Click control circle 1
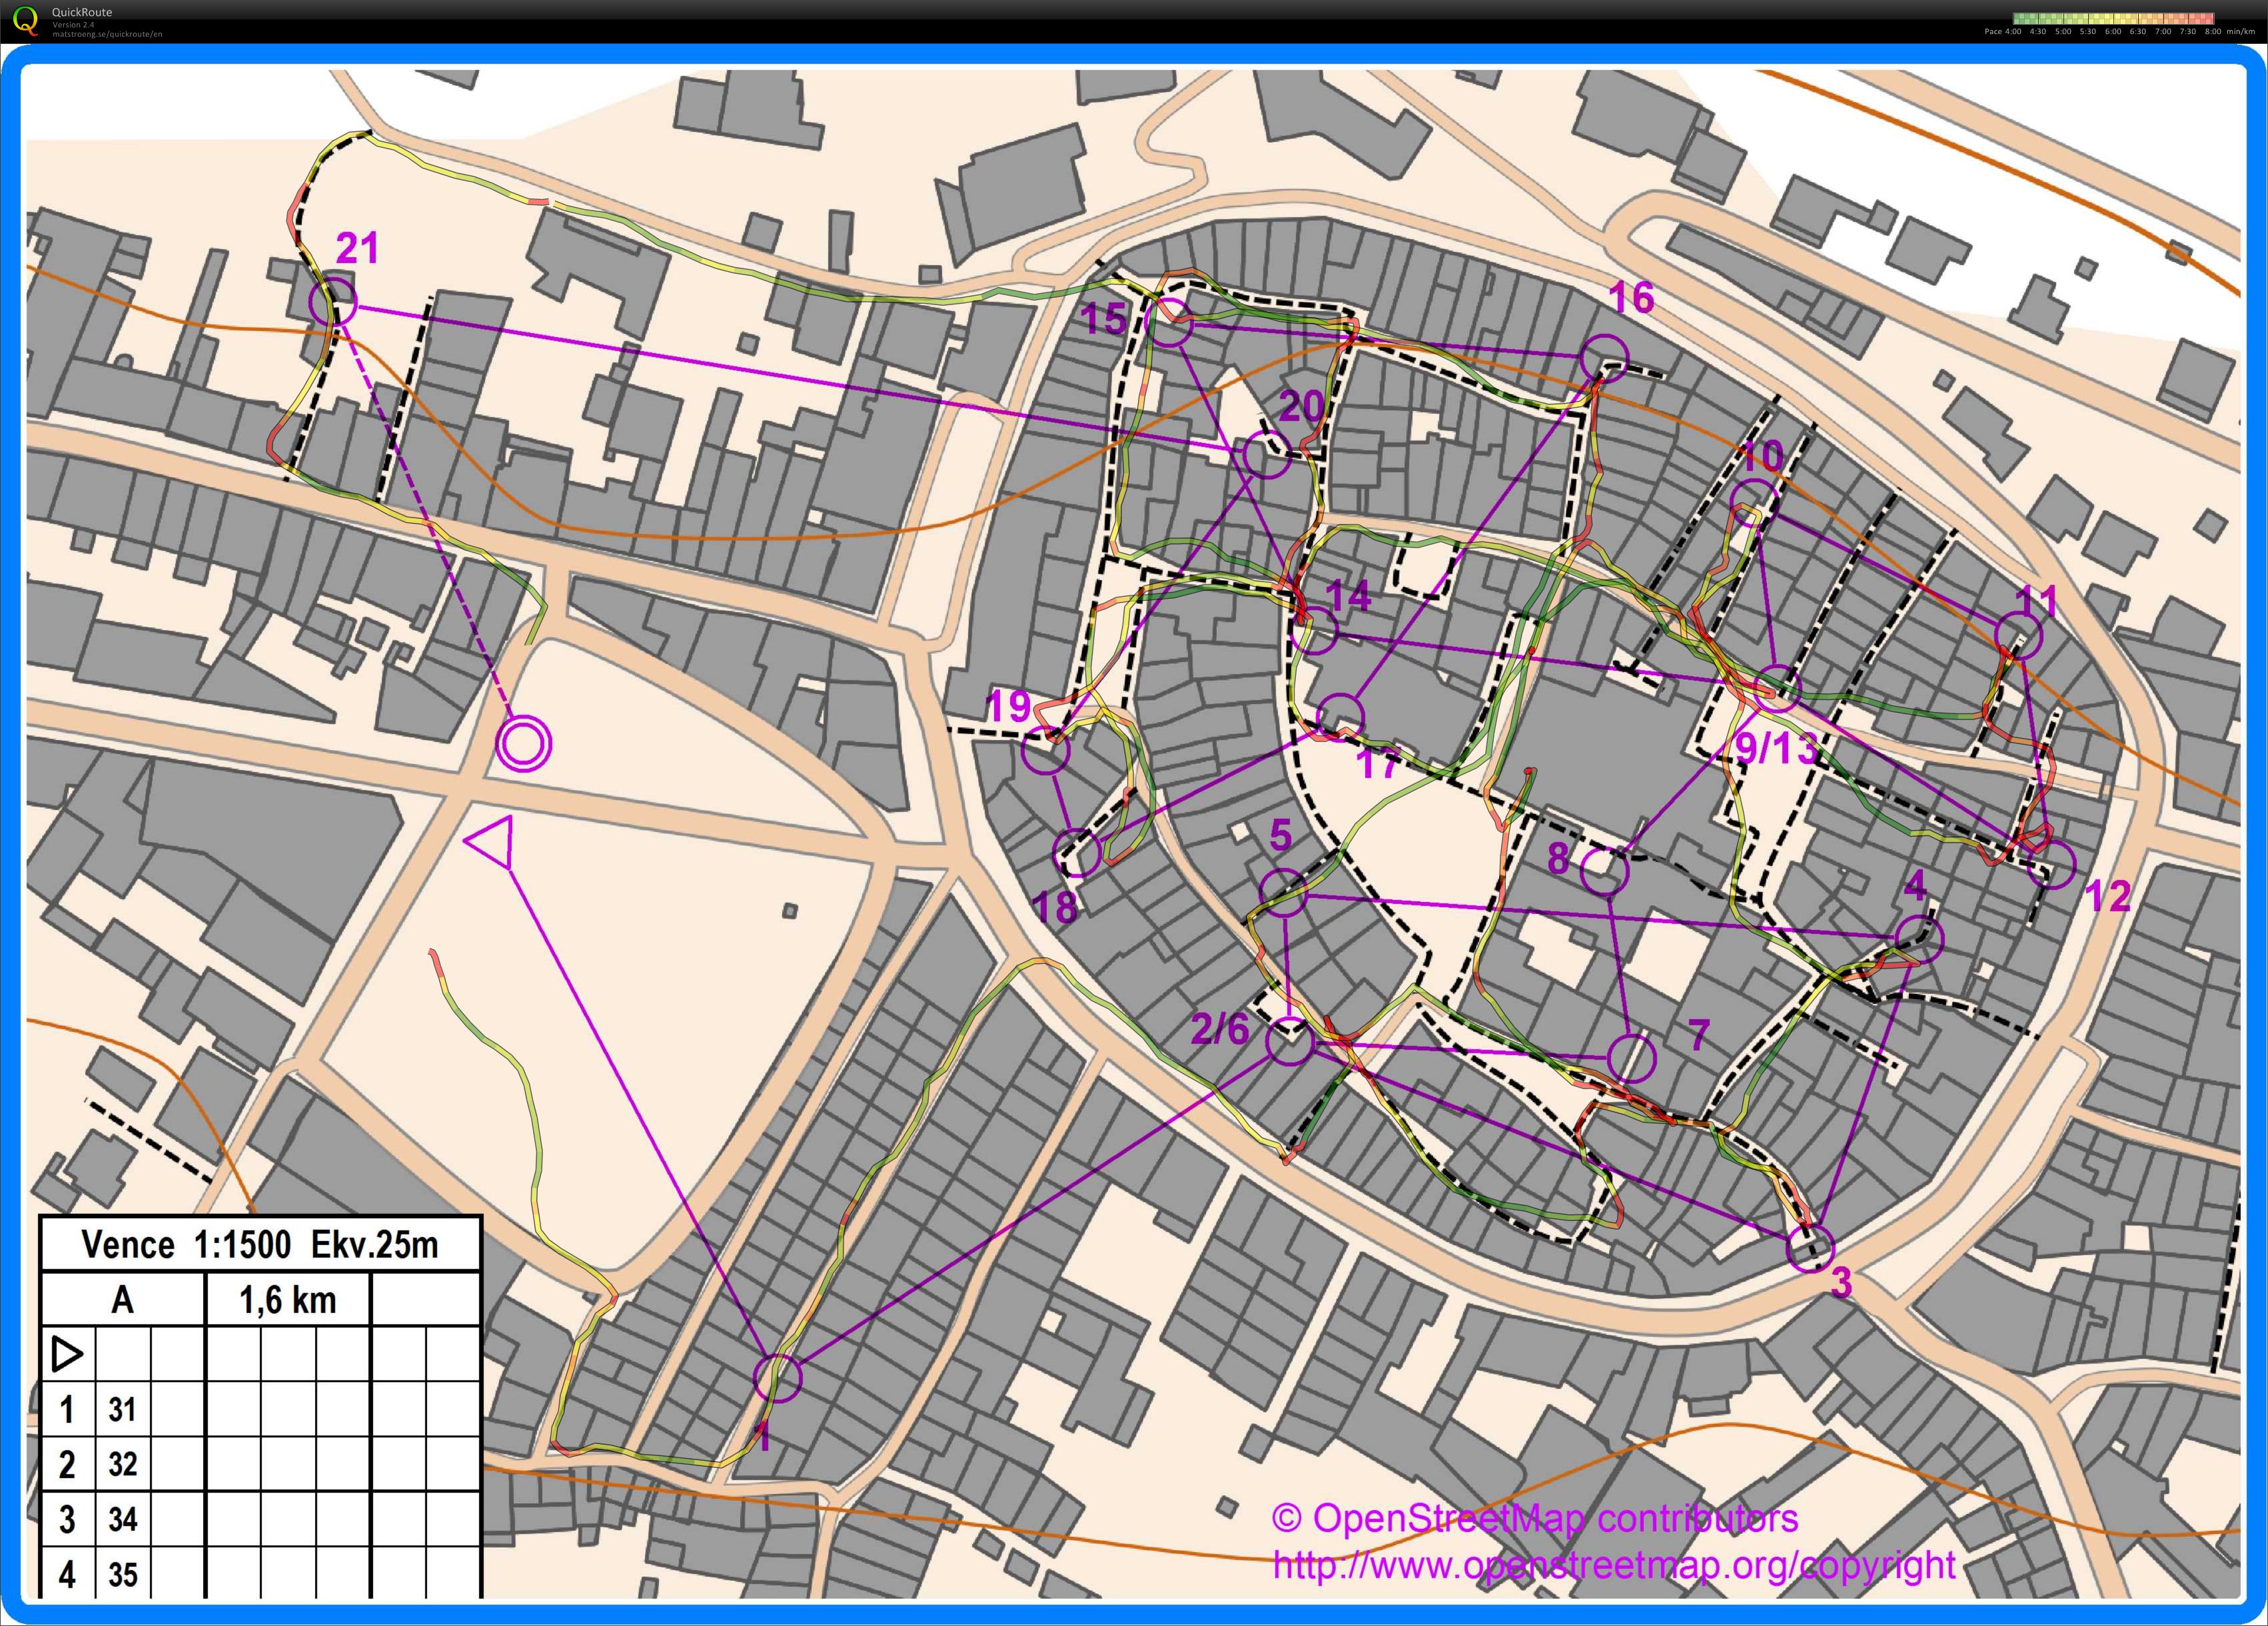Image resolution: width=2268 pixels, height=1626 pixels. point(777,1378)
